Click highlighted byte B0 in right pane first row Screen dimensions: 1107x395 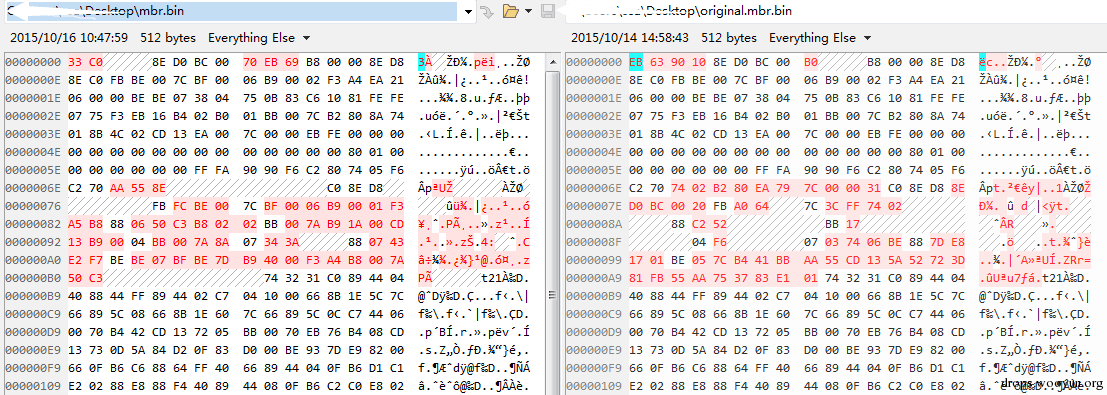click(x=811, y=61)
